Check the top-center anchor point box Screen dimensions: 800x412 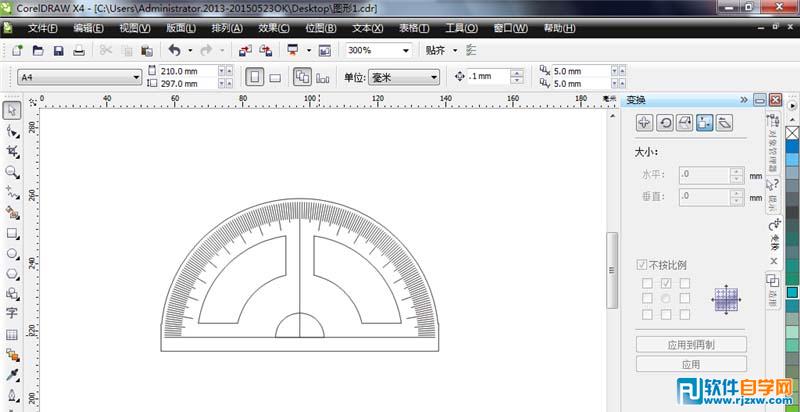point(665,283)
